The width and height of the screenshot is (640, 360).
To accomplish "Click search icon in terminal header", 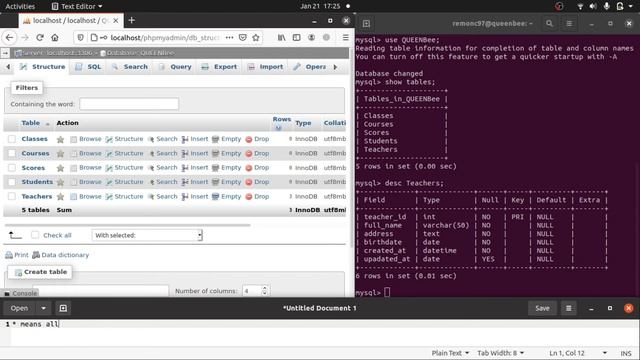I will (549, 24).
